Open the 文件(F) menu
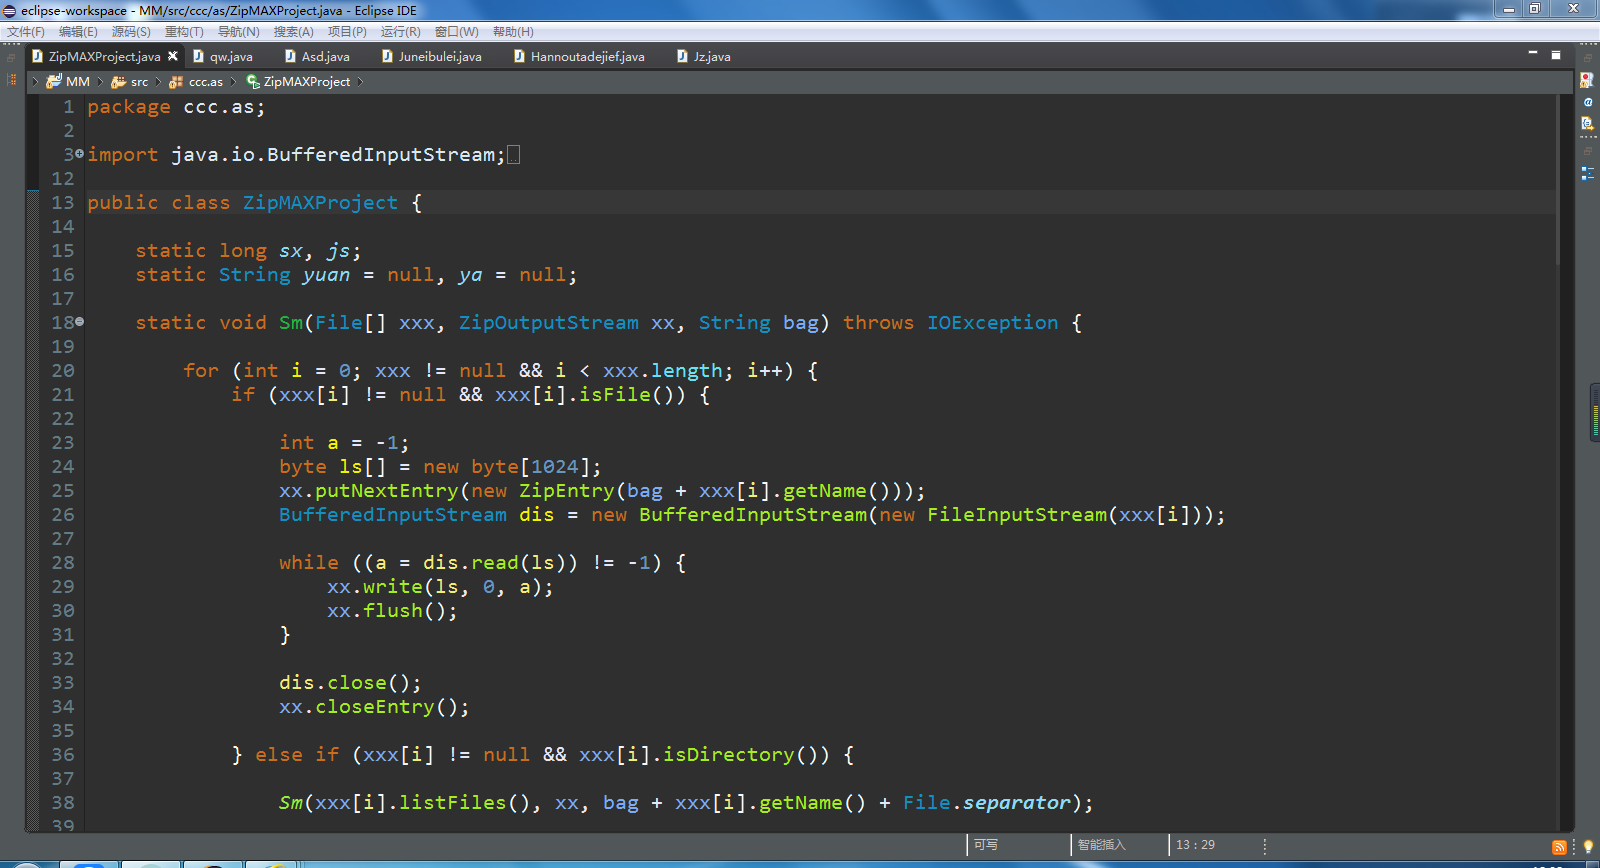 [25, 32]
